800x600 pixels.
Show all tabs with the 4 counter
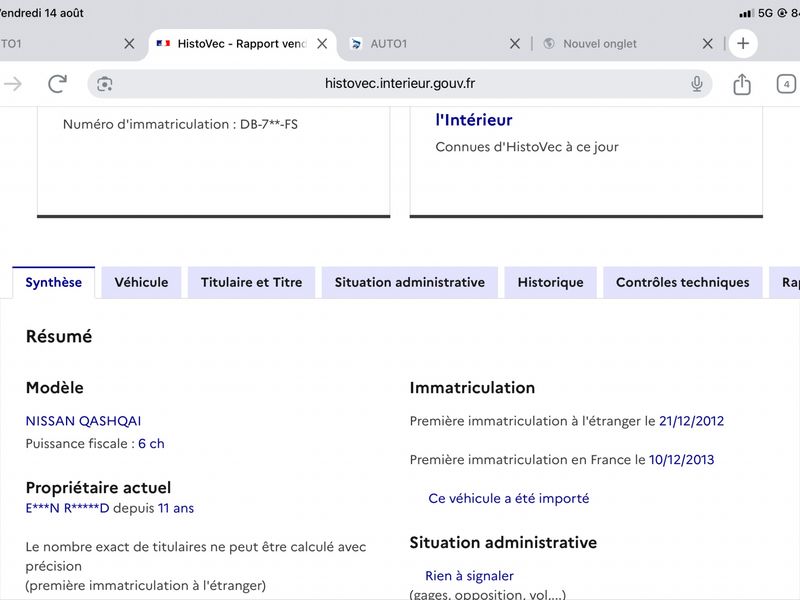pyautogui.click(x=786, y=84)
